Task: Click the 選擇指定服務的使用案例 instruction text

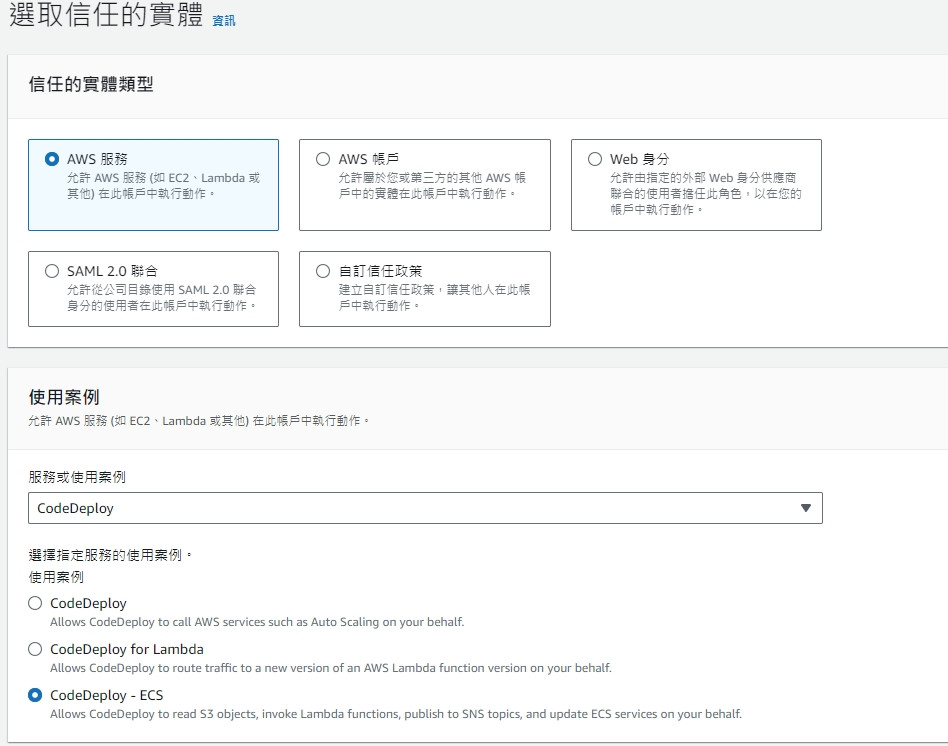Action: coord(110,555)
